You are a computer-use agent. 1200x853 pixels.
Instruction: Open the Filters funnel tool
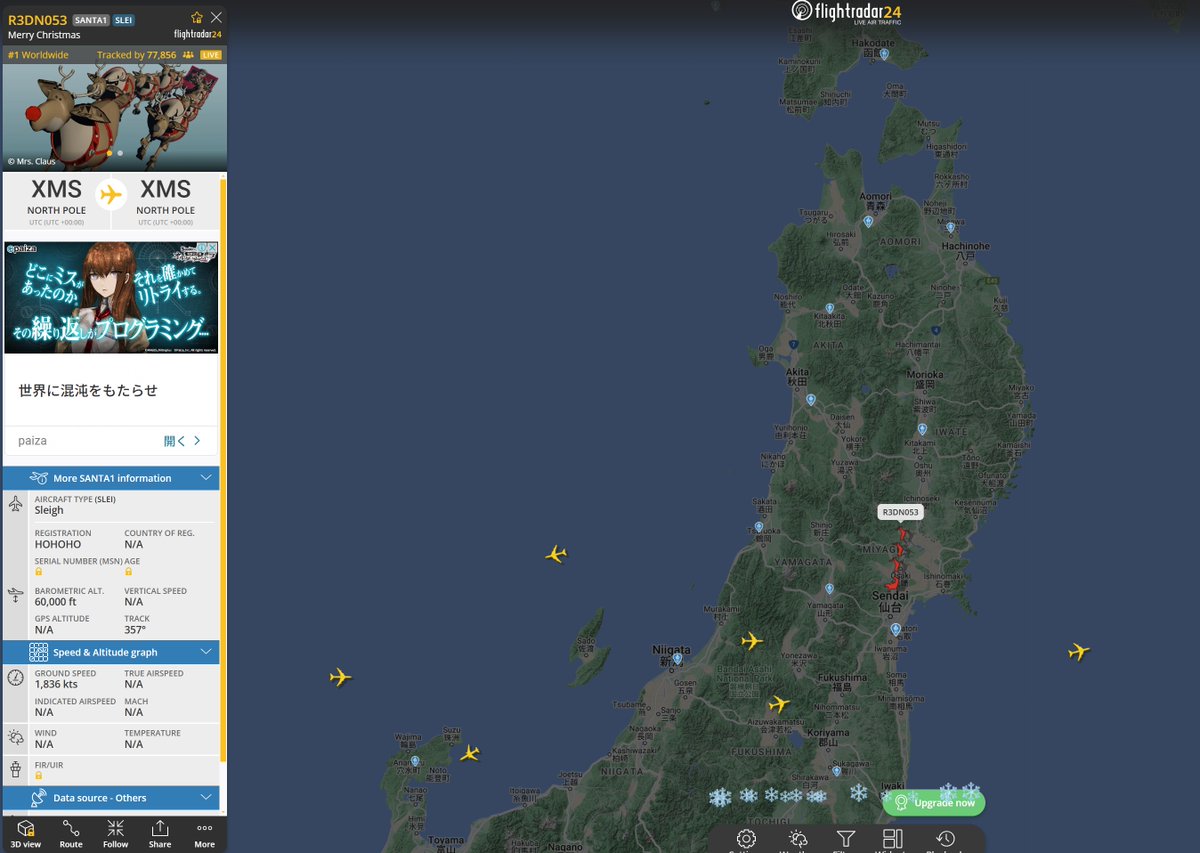point(845,840)
